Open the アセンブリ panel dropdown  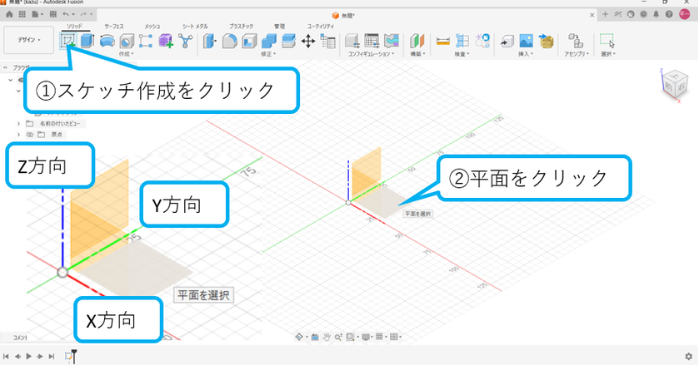(x=576, y=54)
